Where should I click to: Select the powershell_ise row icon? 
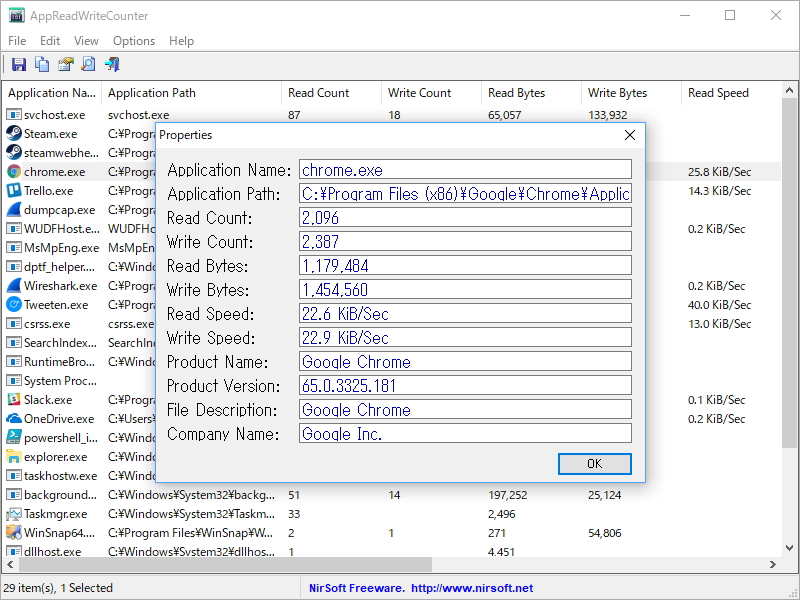click(x=14, y=438)
